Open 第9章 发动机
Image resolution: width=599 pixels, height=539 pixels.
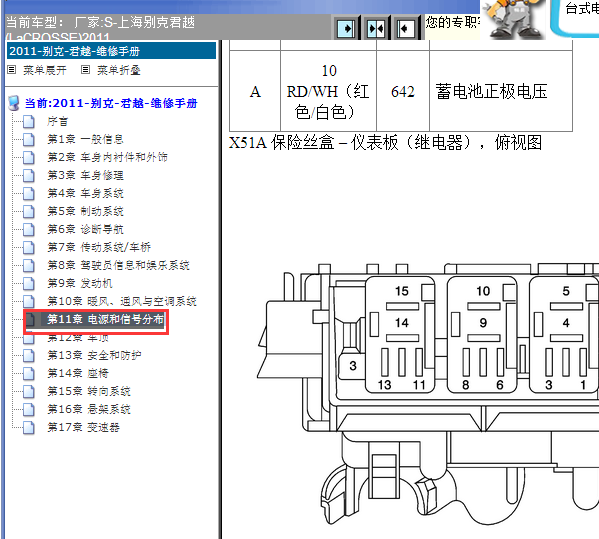[x=79, y=283]
